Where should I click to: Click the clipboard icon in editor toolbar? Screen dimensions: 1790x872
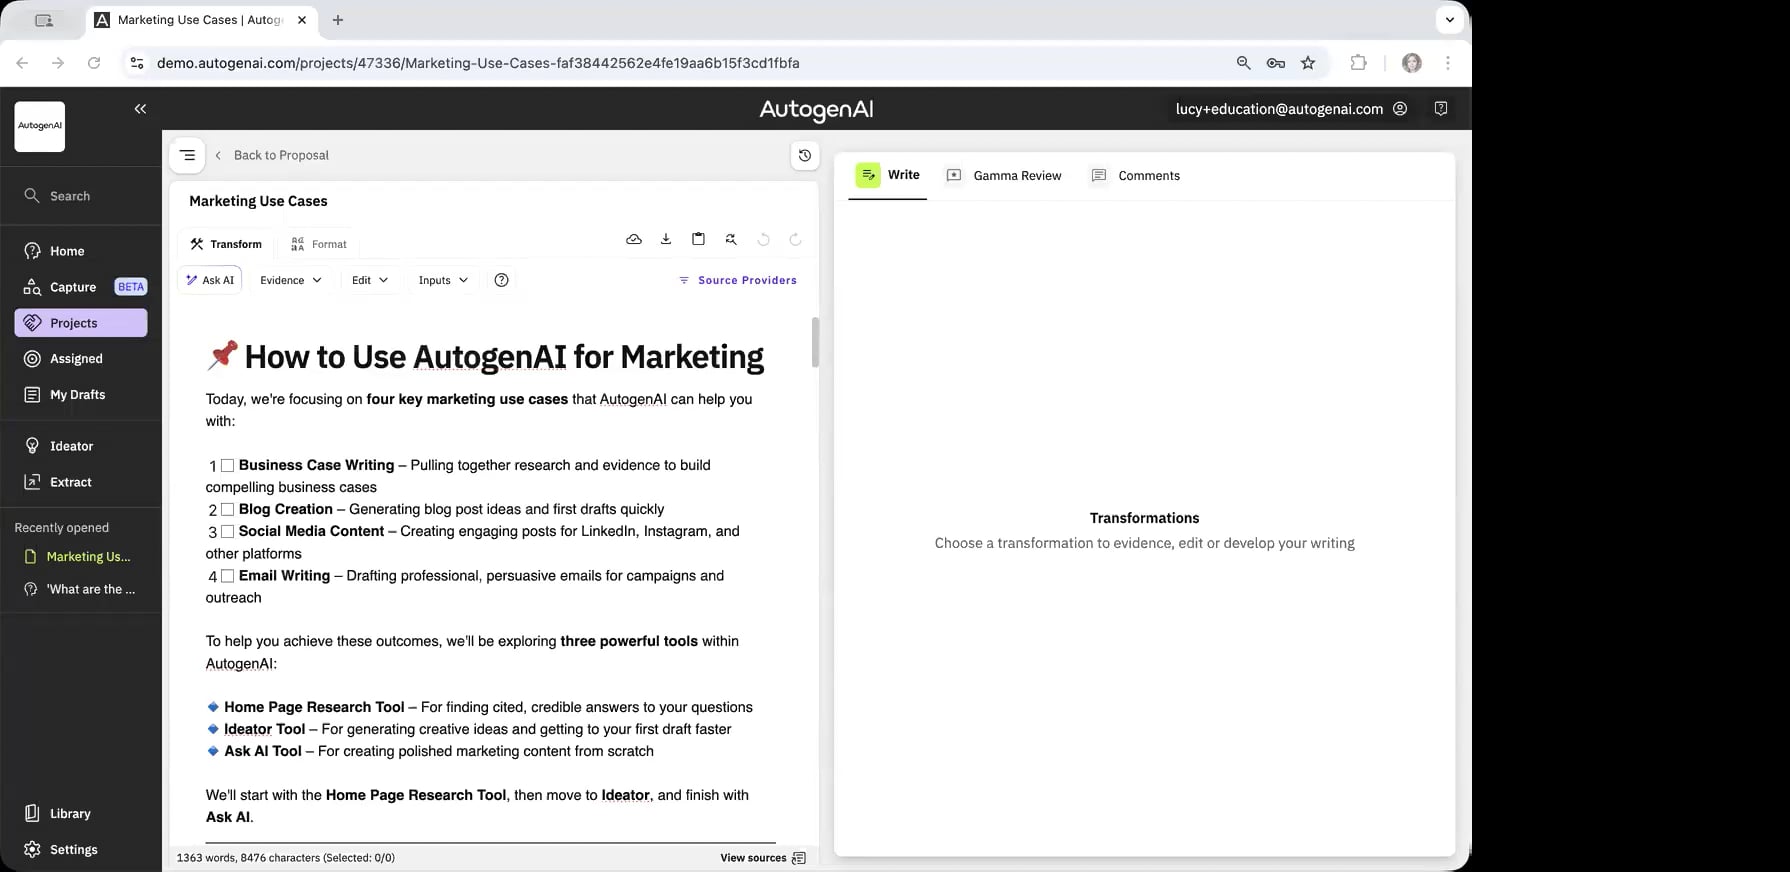click(698, 239)
